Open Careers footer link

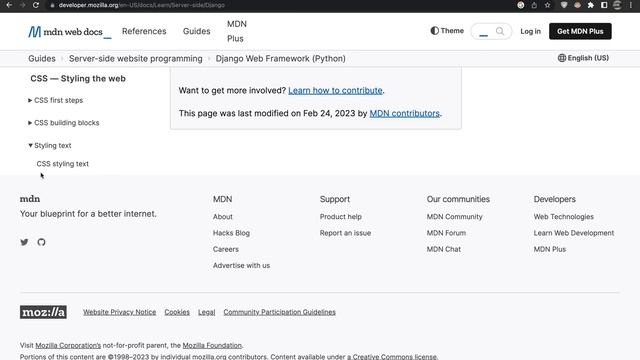click(x=226, y=249)
